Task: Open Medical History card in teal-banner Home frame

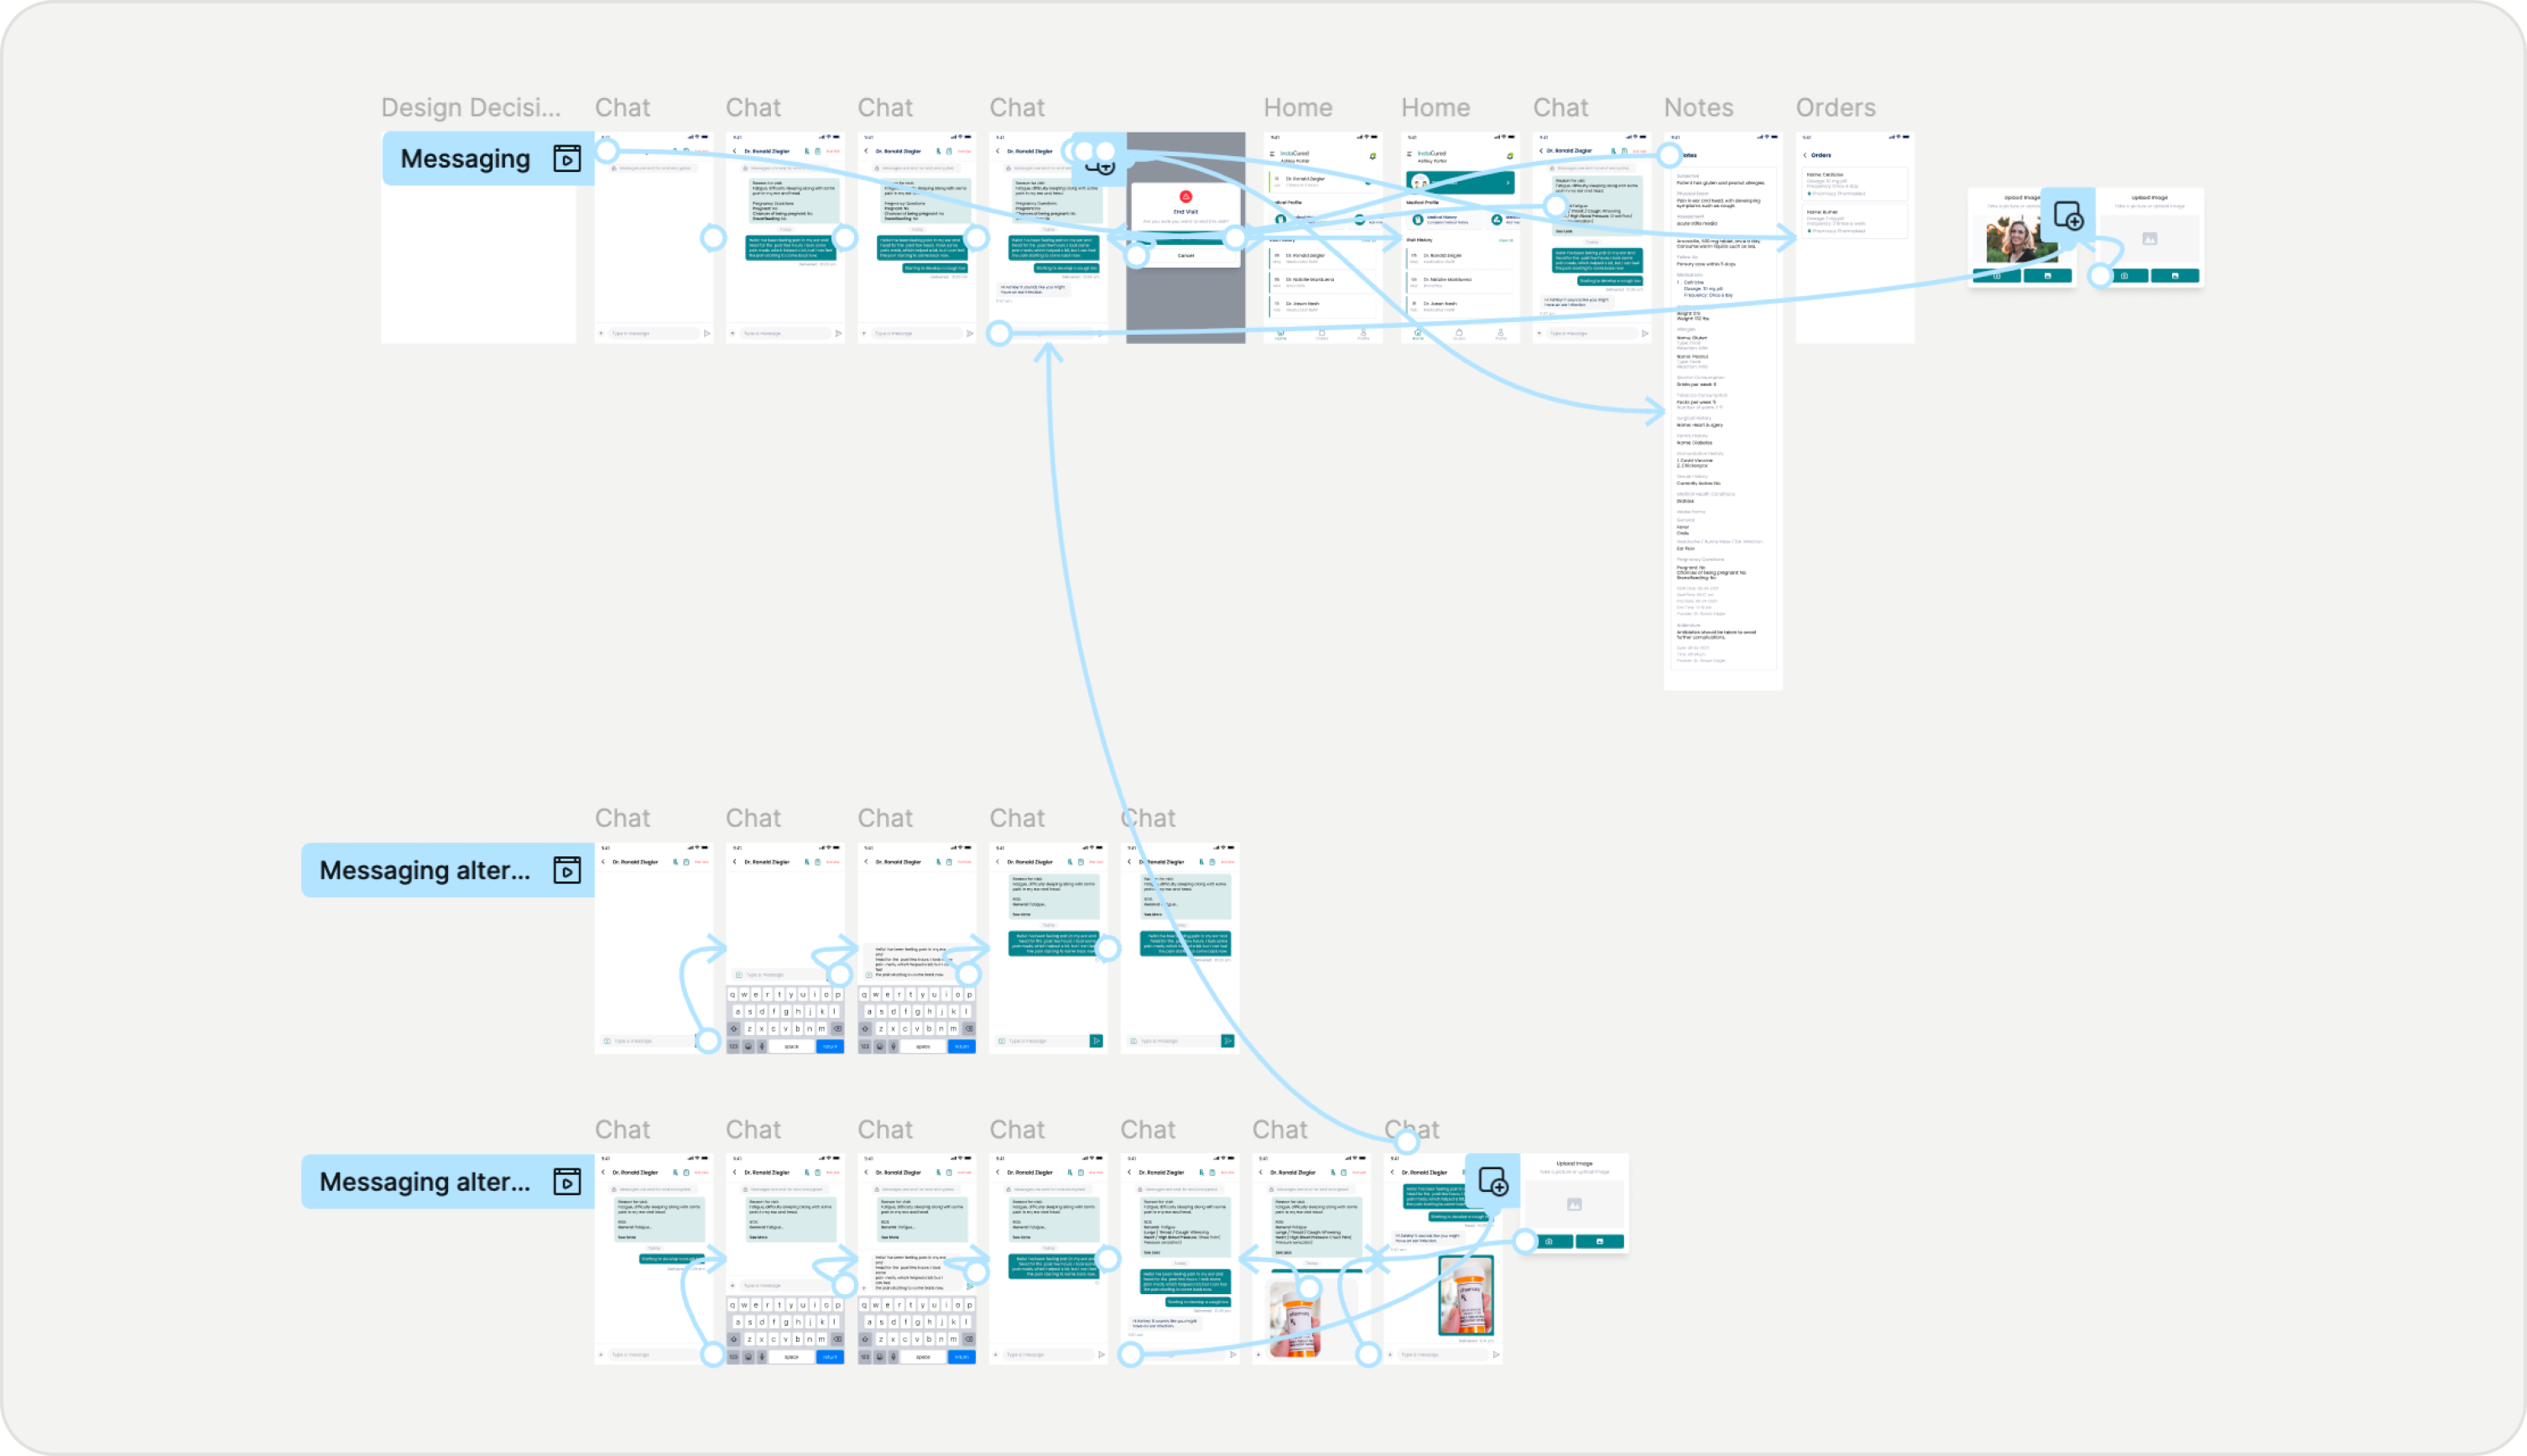Action: 1444,219
